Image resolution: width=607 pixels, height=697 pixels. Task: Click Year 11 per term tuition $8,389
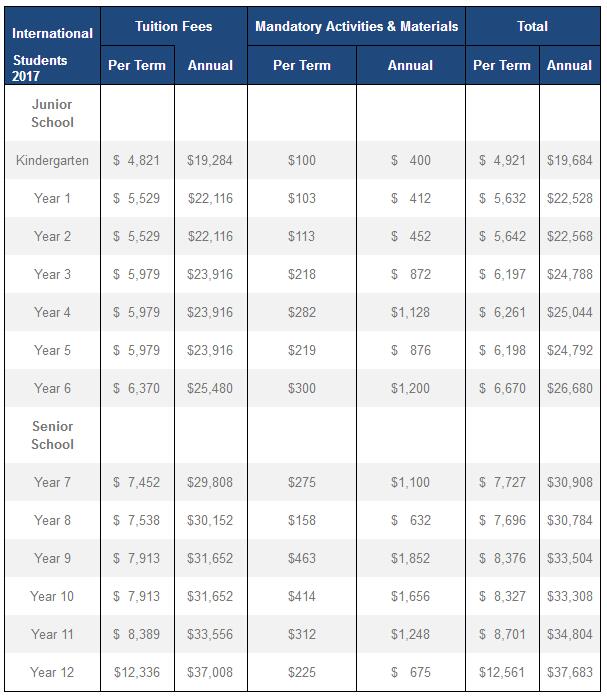point(136,634)
